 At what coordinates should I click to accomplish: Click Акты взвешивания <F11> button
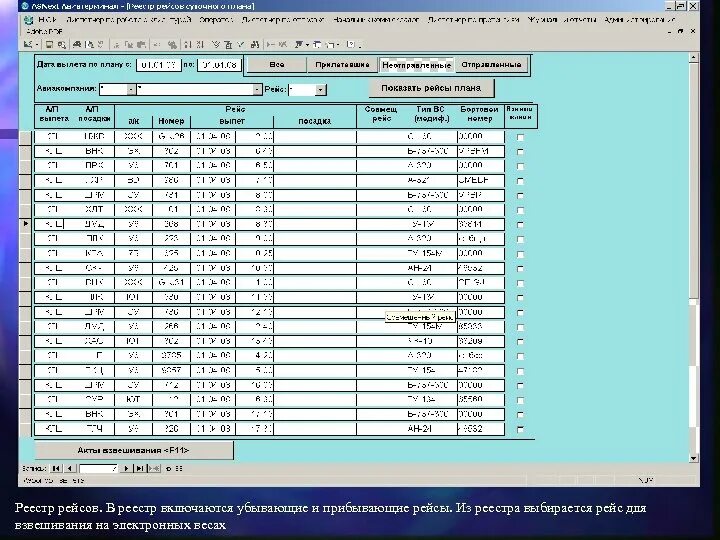pos(133,450)
